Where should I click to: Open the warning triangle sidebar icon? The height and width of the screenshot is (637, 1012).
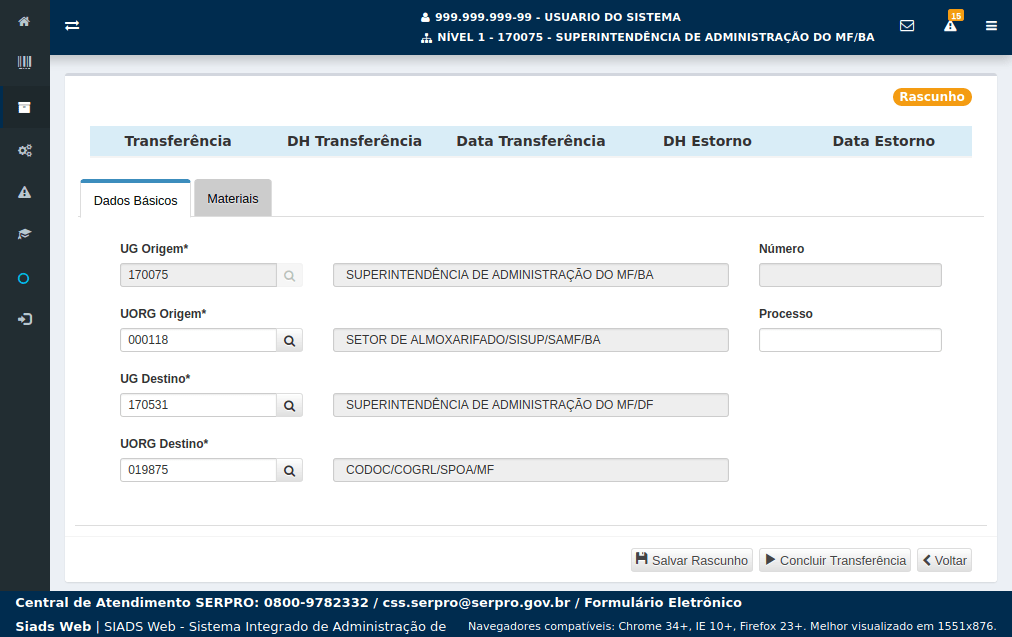pos(24,192)
